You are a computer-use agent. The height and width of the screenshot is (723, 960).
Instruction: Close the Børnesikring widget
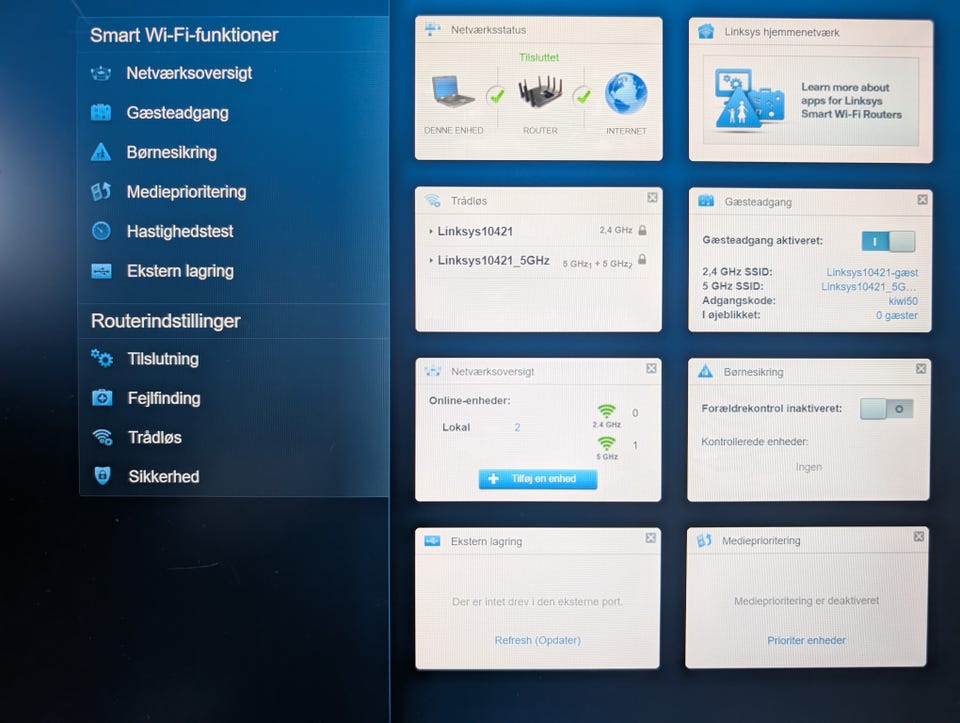pos(921,369)
